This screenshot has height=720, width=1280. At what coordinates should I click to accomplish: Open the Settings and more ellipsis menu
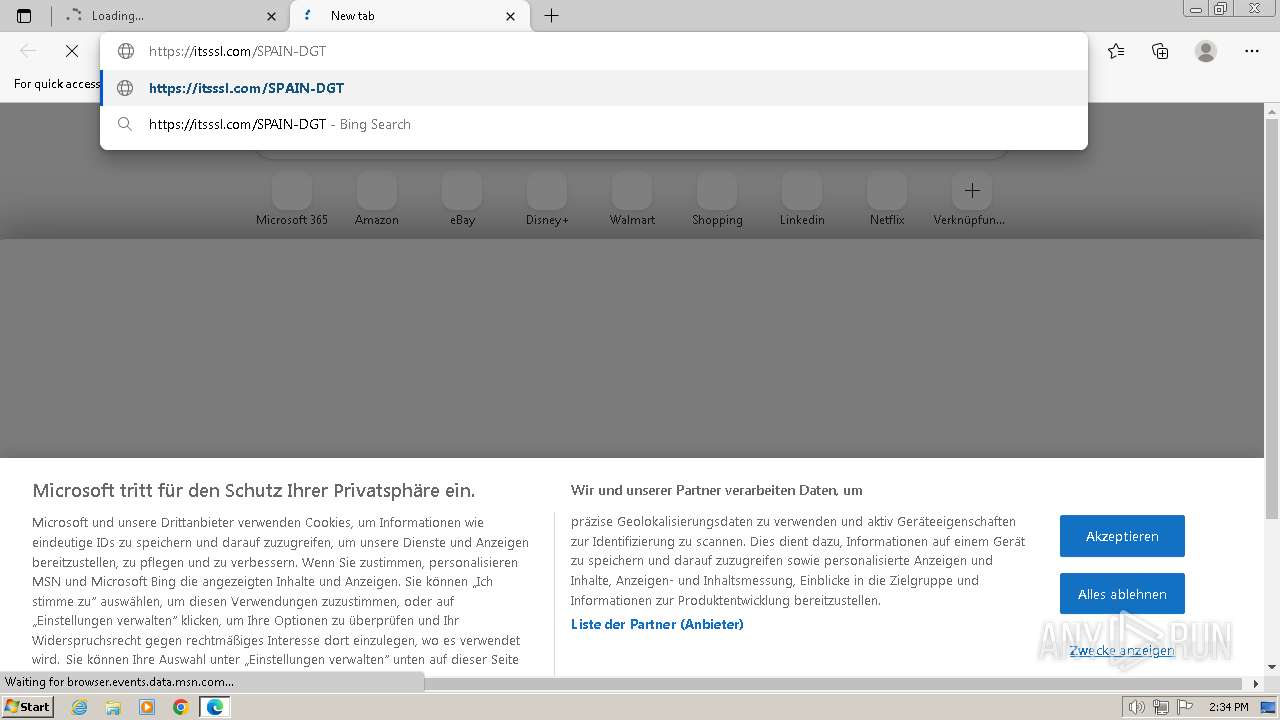tap(1252, 51)
